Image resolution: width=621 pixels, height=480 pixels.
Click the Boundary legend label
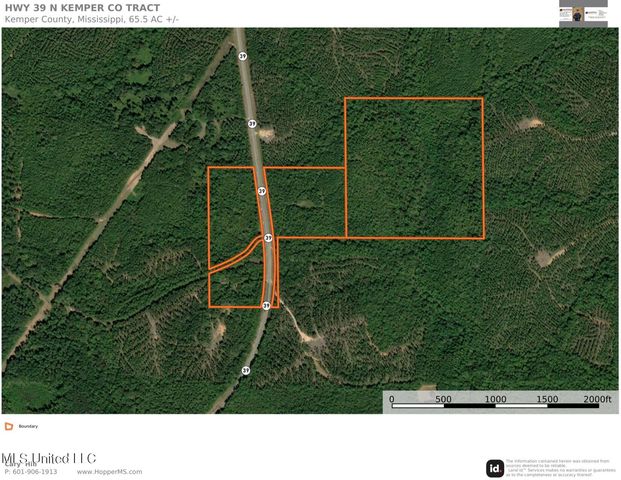point(28,426)
